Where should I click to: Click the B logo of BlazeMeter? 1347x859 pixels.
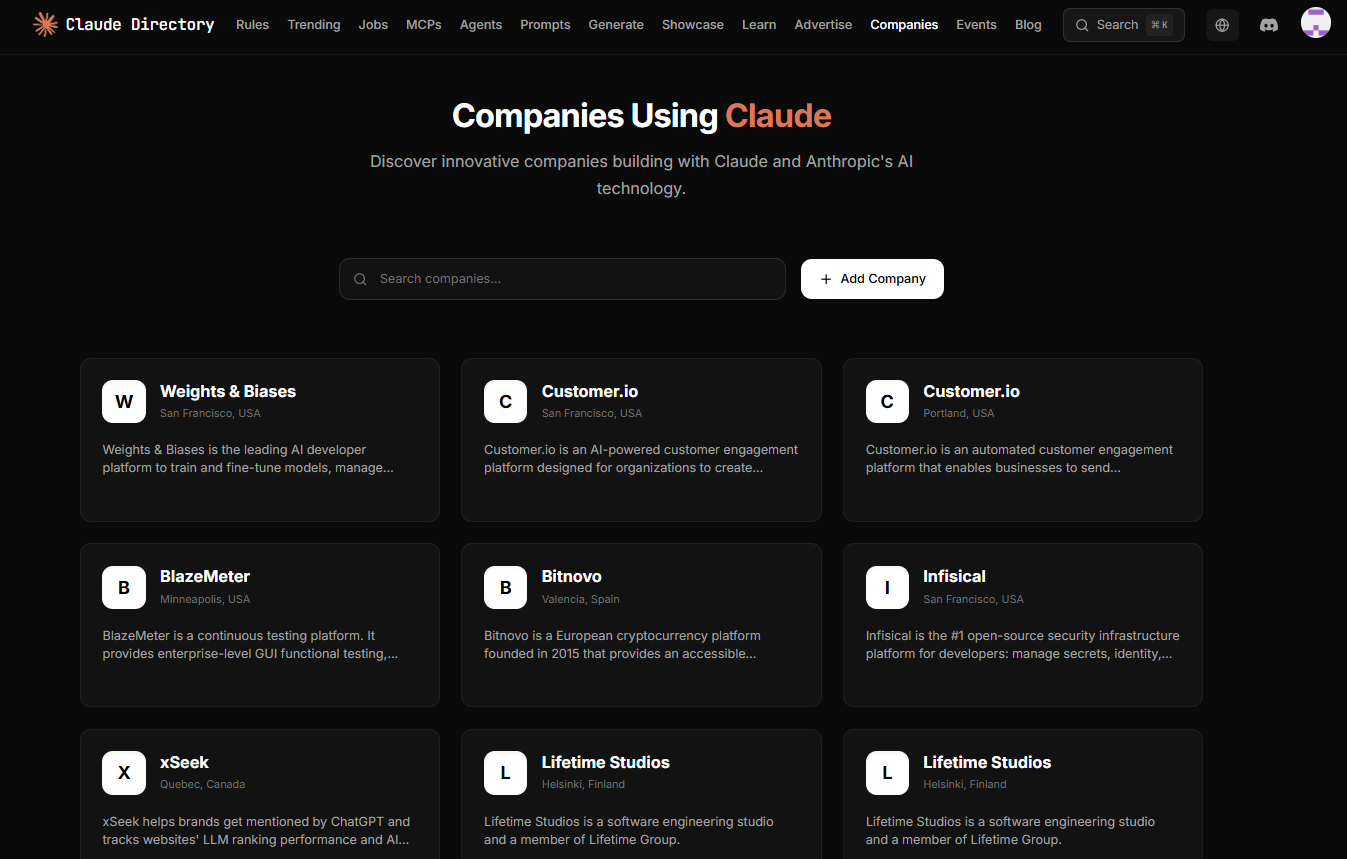coord(124,587)
